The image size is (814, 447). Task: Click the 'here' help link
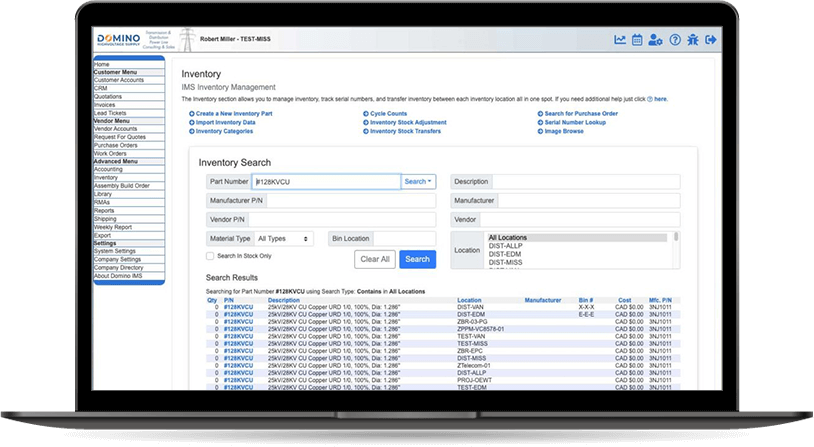click(x=661, y=99)
